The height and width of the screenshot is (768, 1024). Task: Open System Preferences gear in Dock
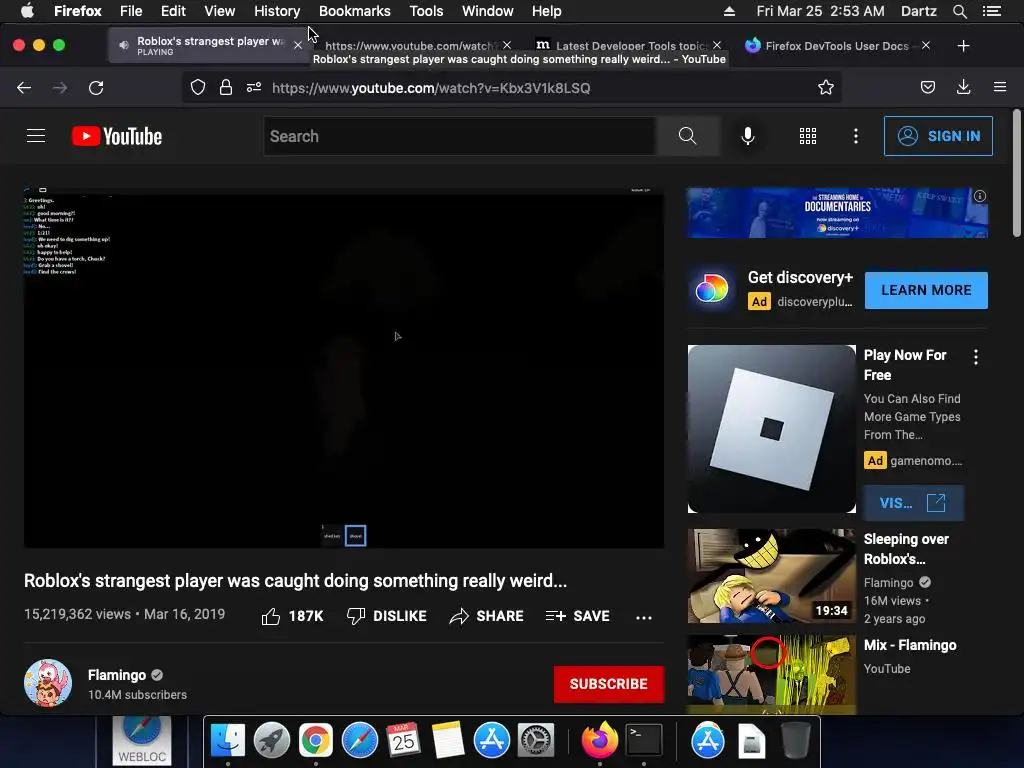pyautogui.click(x=536, y=741)
